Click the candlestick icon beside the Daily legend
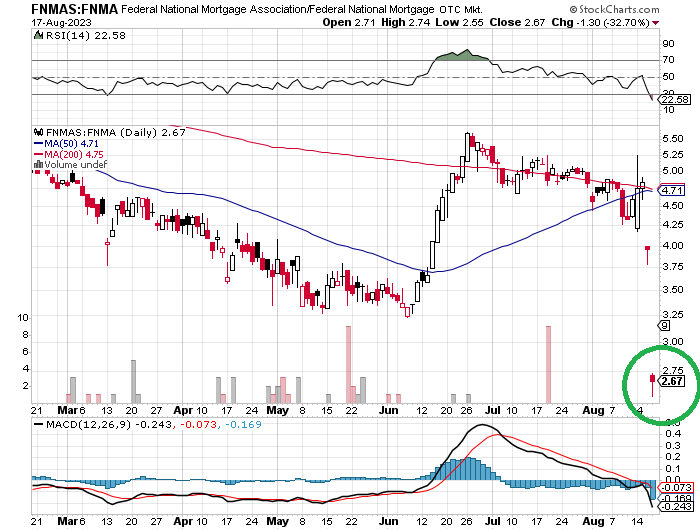The height and width of the screenshot is (530, 700). [x=39, y=132]
